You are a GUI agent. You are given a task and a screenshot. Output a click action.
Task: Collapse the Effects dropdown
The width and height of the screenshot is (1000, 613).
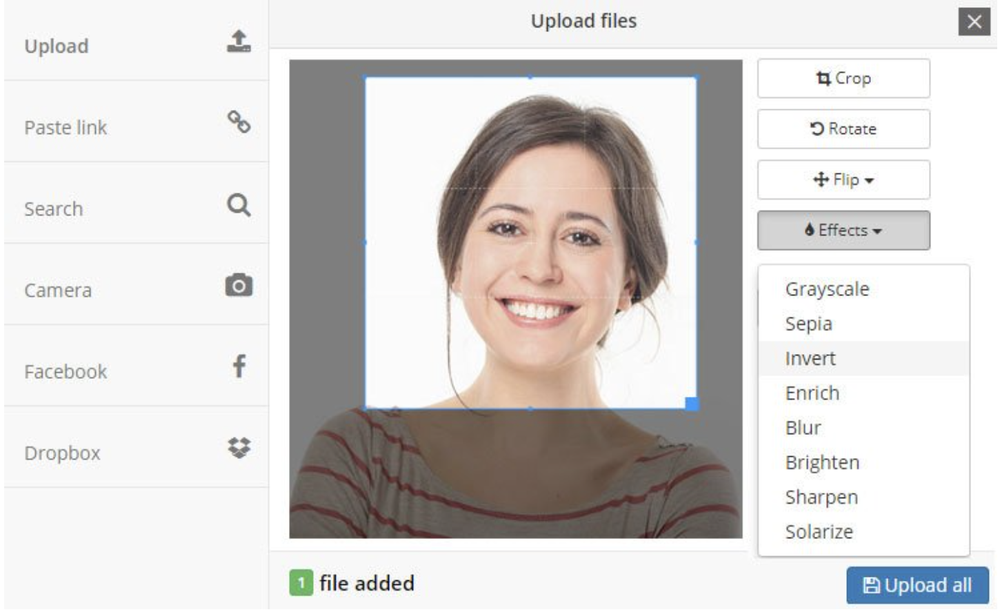843,230
